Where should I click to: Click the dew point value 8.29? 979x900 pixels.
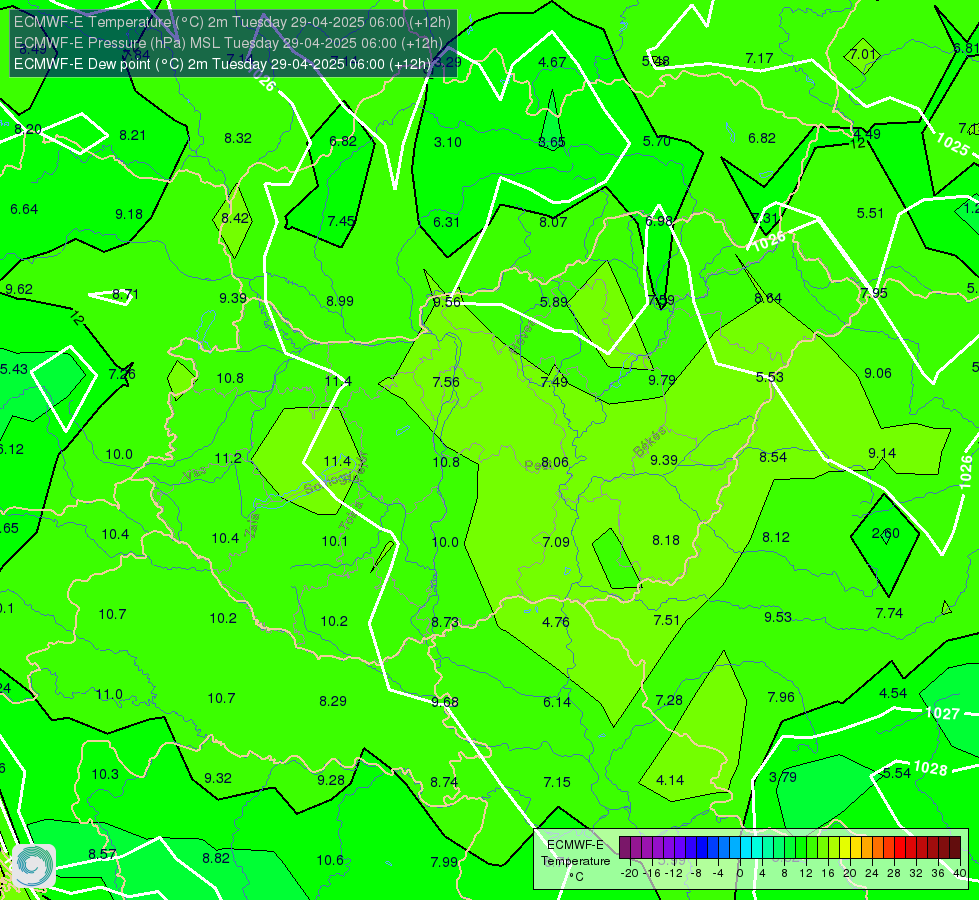coord(333,701)
